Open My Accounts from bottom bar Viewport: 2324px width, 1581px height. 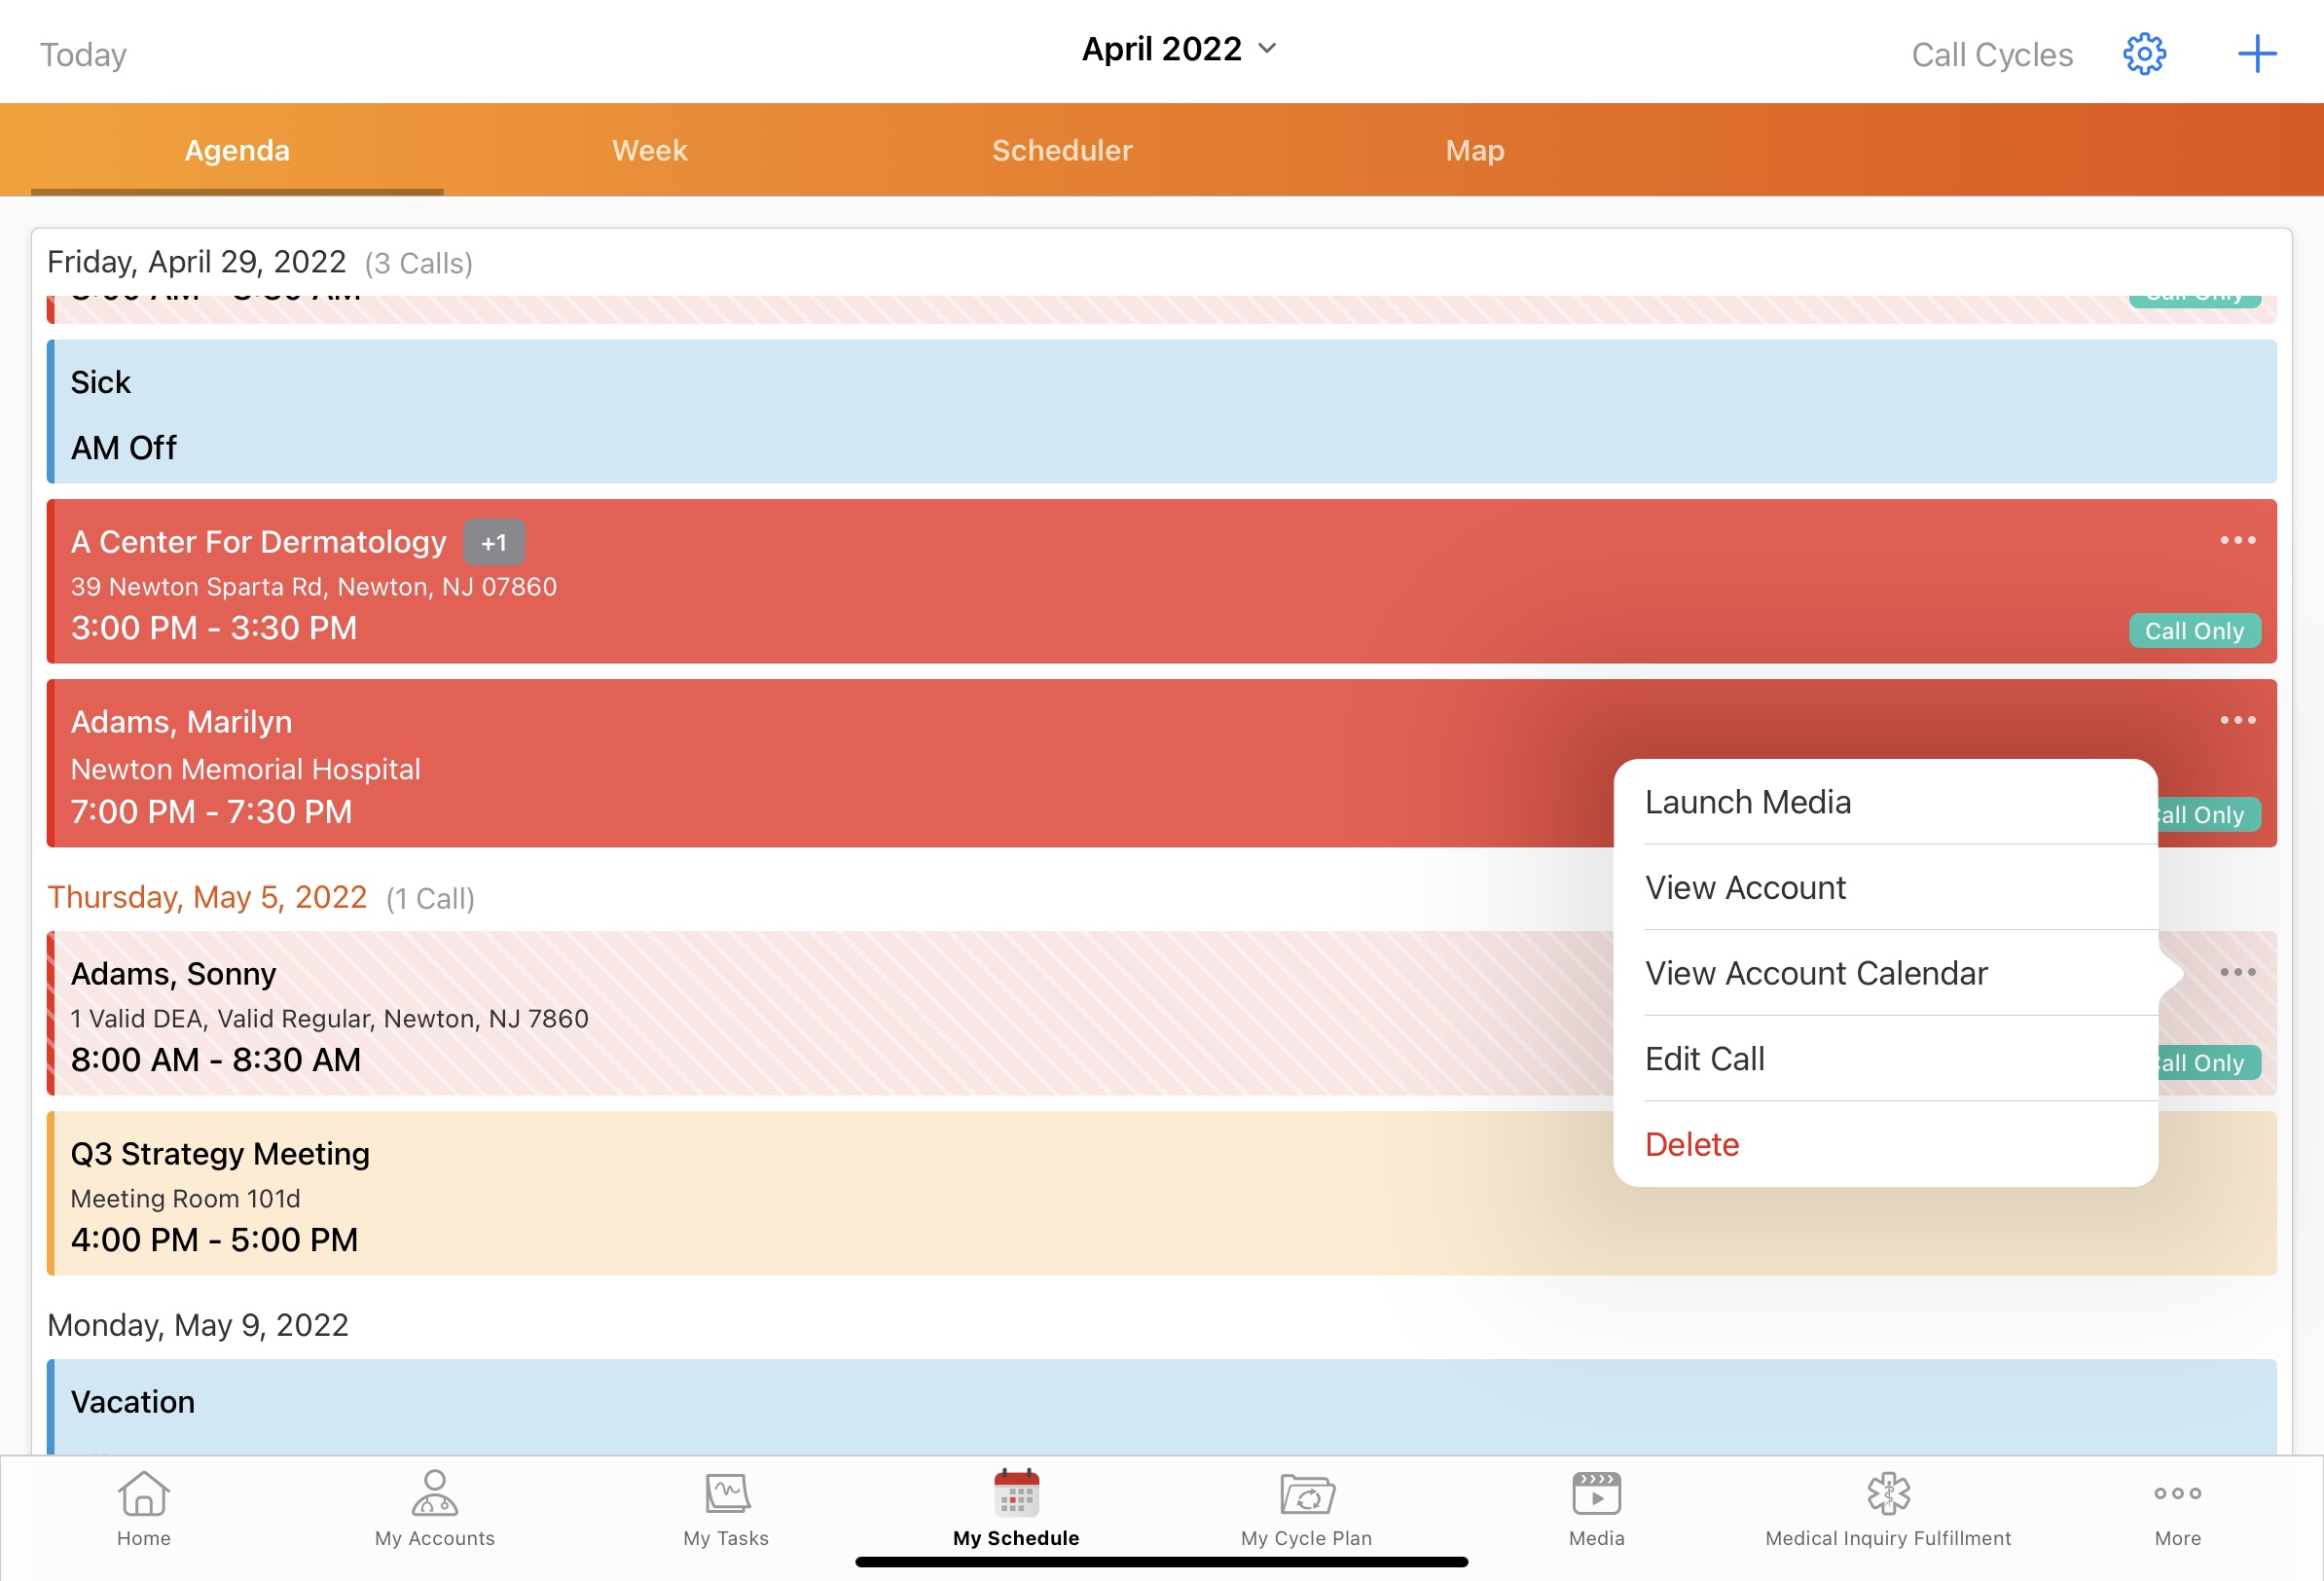[x=435, y=1508]
